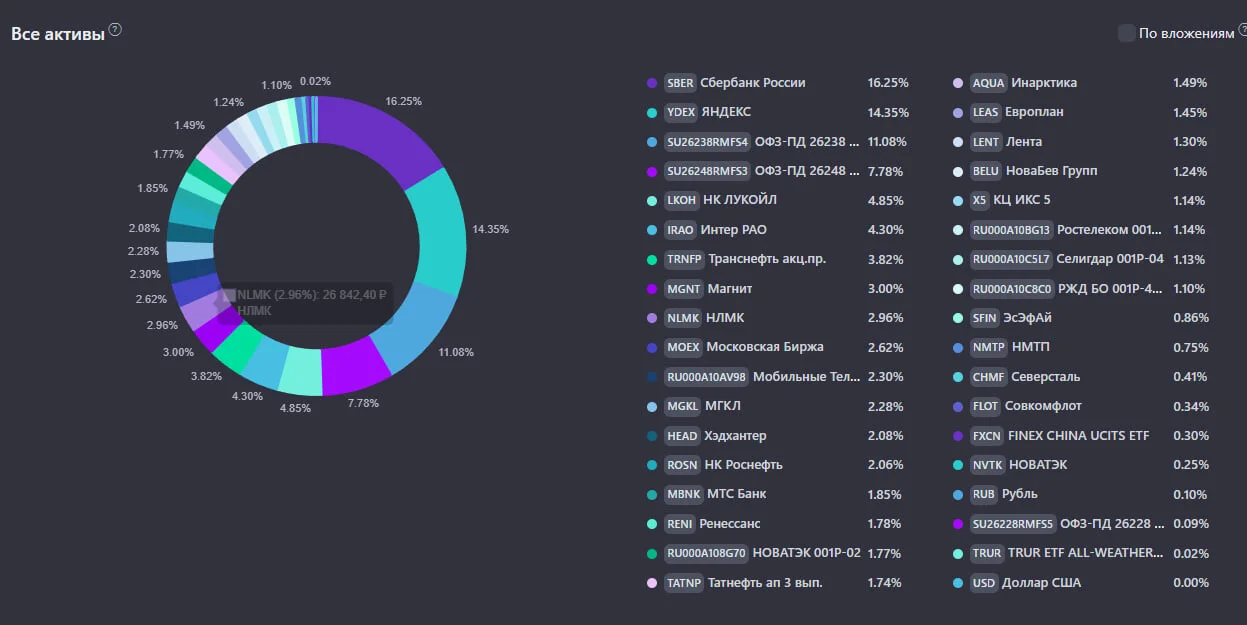Click the MGNT ticker badge
Image resolution: width=1247 pixels, height=625 pixels.
[683, 289]
